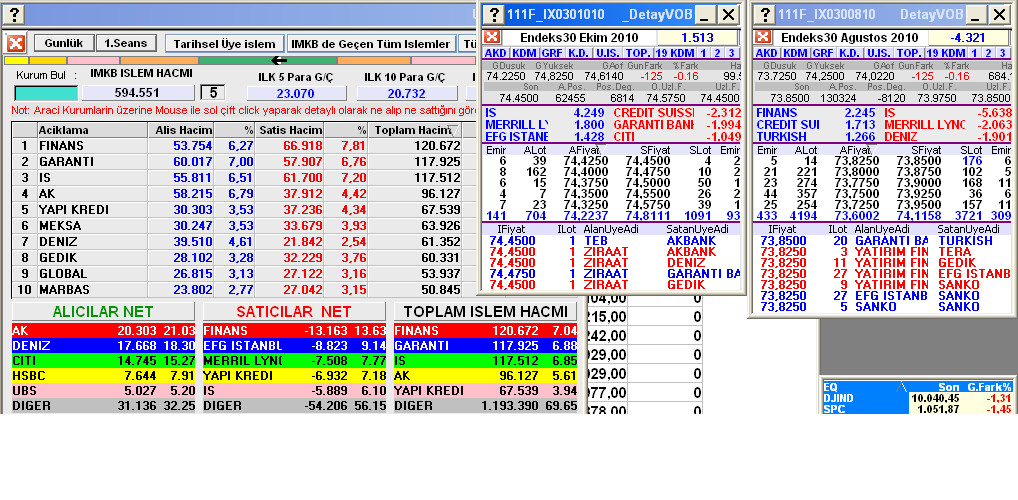Select U.I.S. tab in Endeks30 Agustos window
Image resolution: width=1018 pixels, height=500 pixels.
pyautogui.click(x=879, y=53)
